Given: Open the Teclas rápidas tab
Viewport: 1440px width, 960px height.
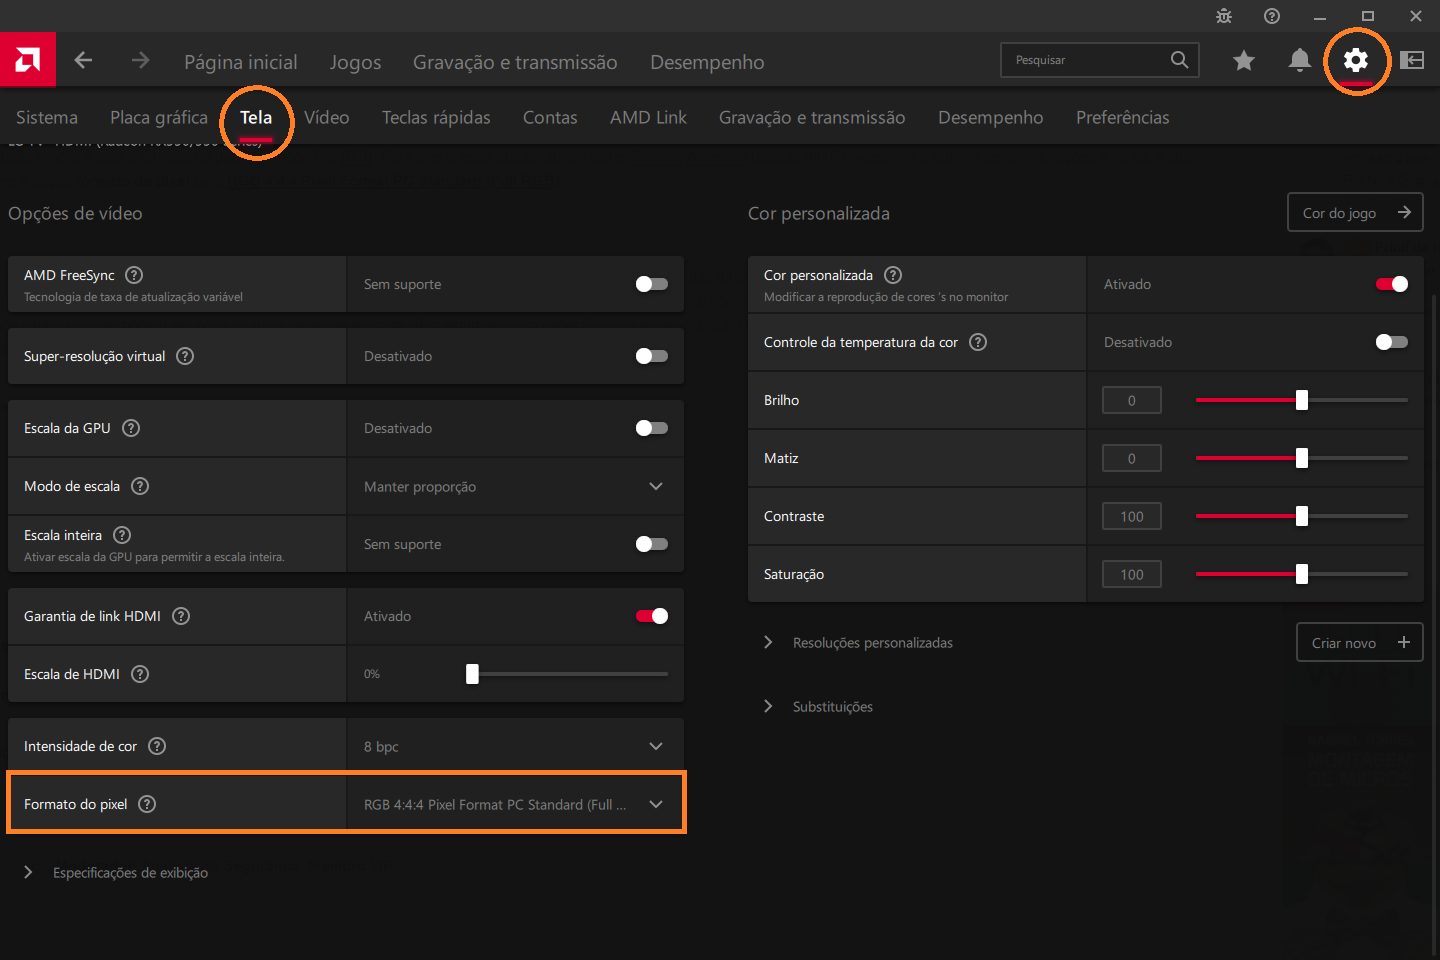Looking at the screenshot, I should 436,117.
